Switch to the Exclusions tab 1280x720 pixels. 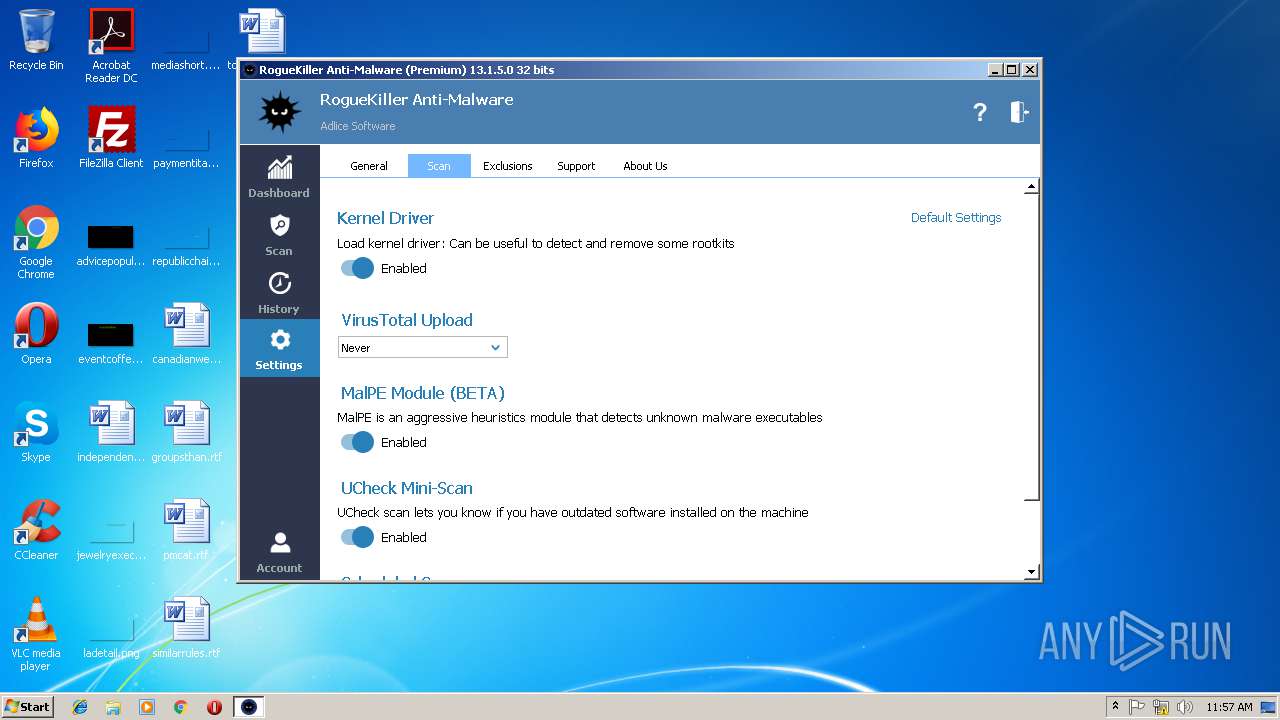[x=508, y=166]
